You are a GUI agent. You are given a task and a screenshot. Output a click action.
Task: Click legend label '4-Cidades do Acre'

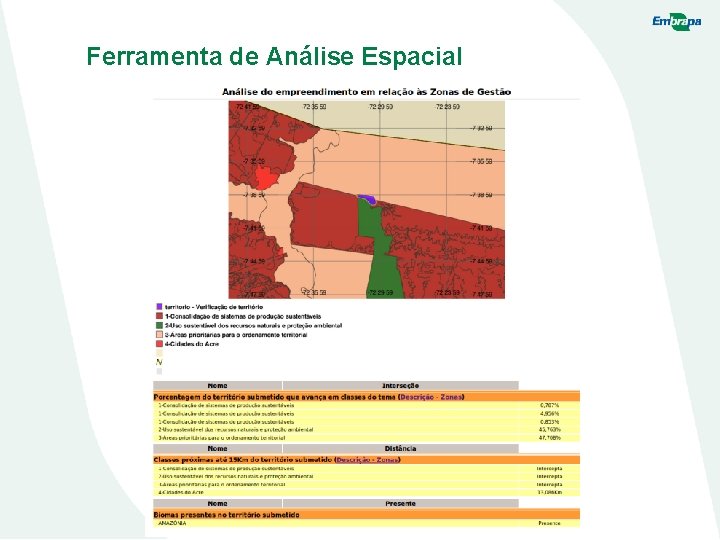click(x=192, y=344)
